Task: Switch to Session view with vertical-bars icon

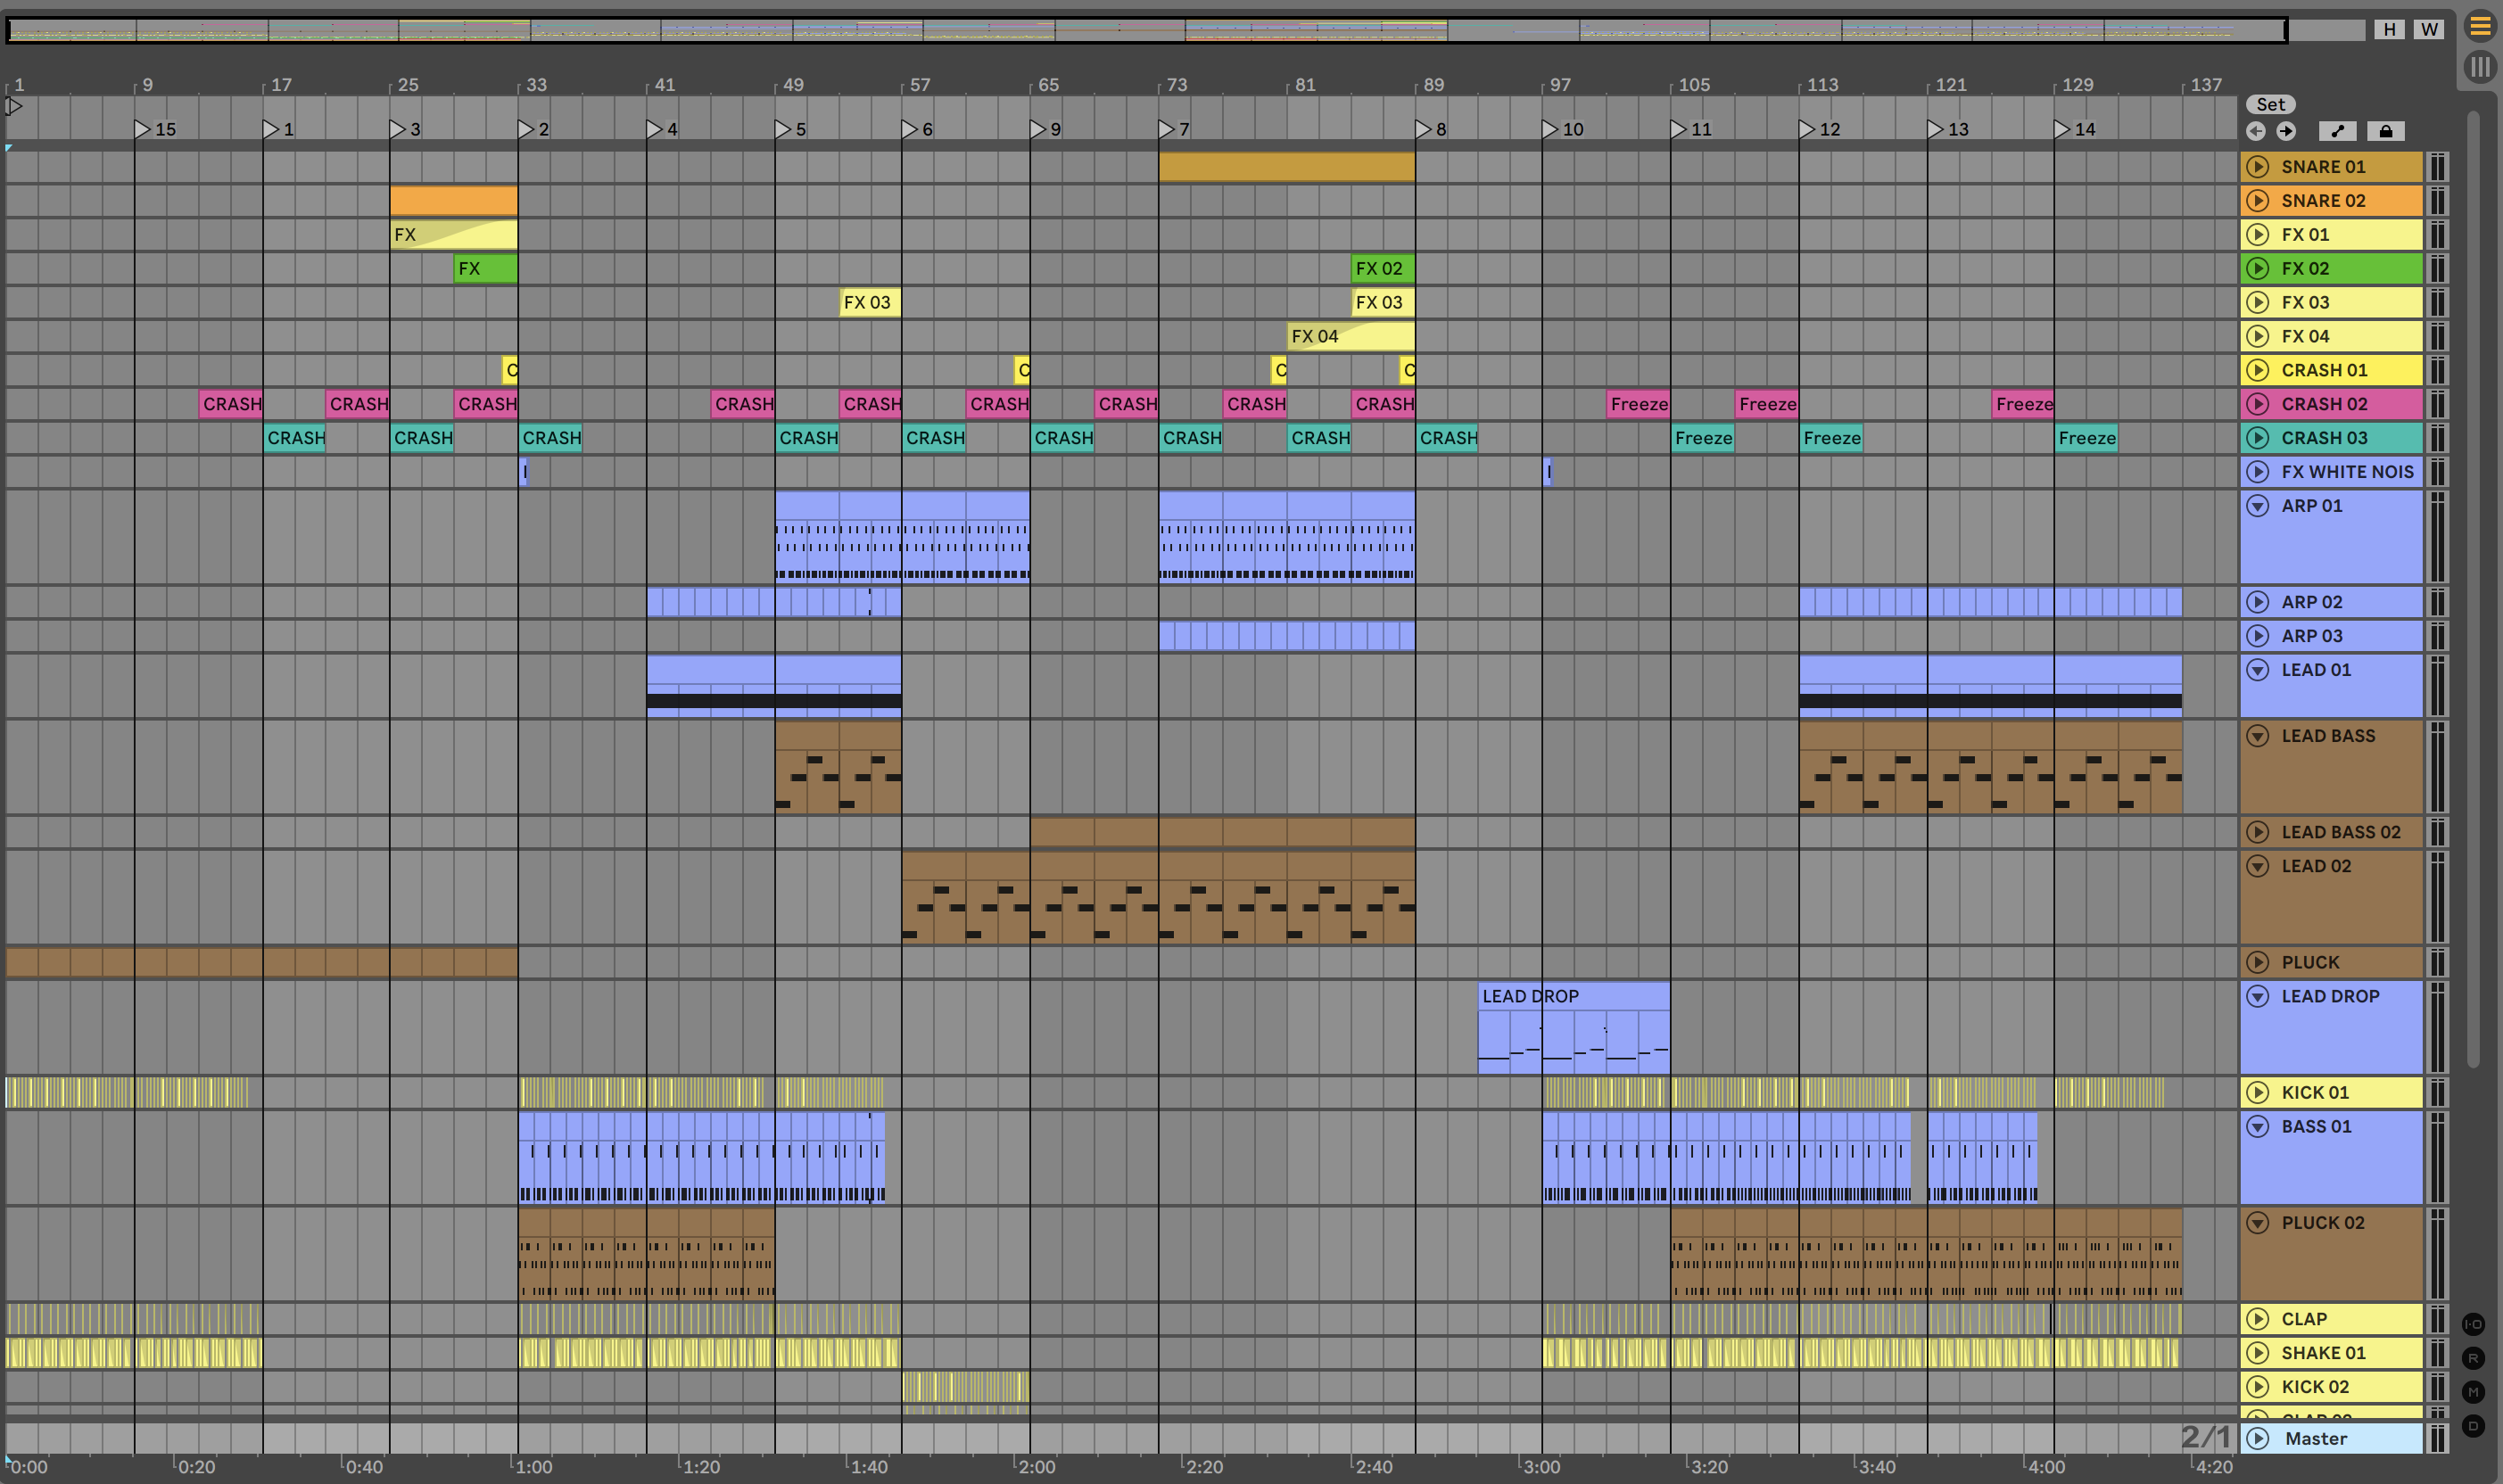Action: tap(2480, 67)
